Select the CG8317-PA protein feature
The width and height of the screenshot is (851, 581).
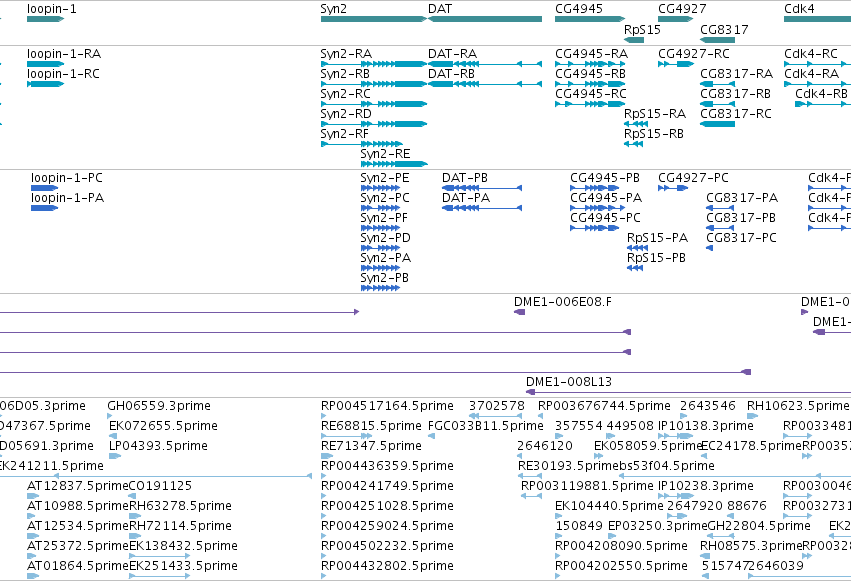tap(720, 208)
